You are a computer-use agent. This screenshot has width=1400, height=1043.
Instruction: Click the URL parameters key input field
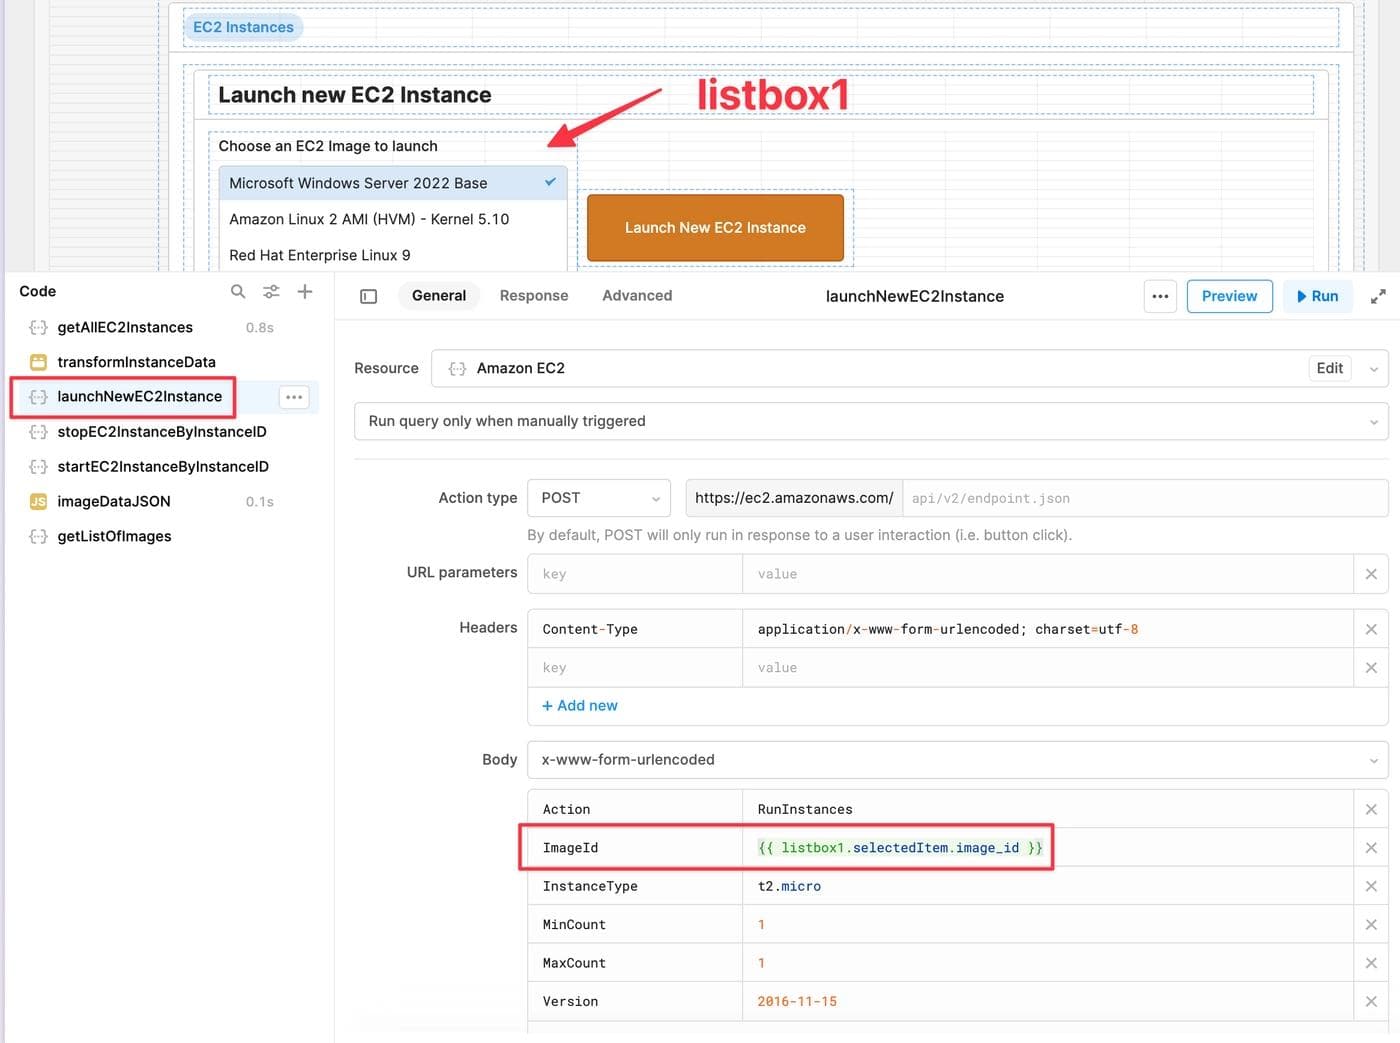tap(634, 573)
